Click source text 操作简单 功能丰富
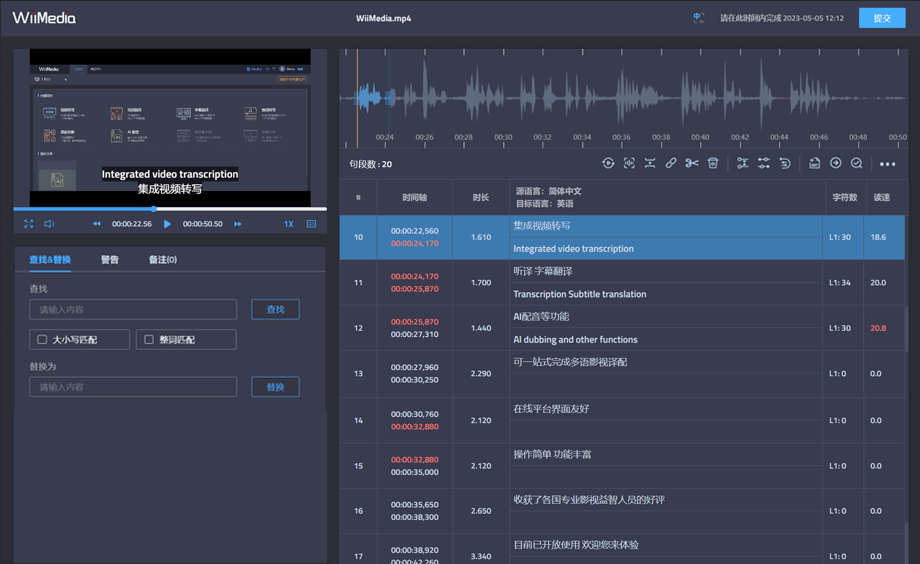 (552, 454)
